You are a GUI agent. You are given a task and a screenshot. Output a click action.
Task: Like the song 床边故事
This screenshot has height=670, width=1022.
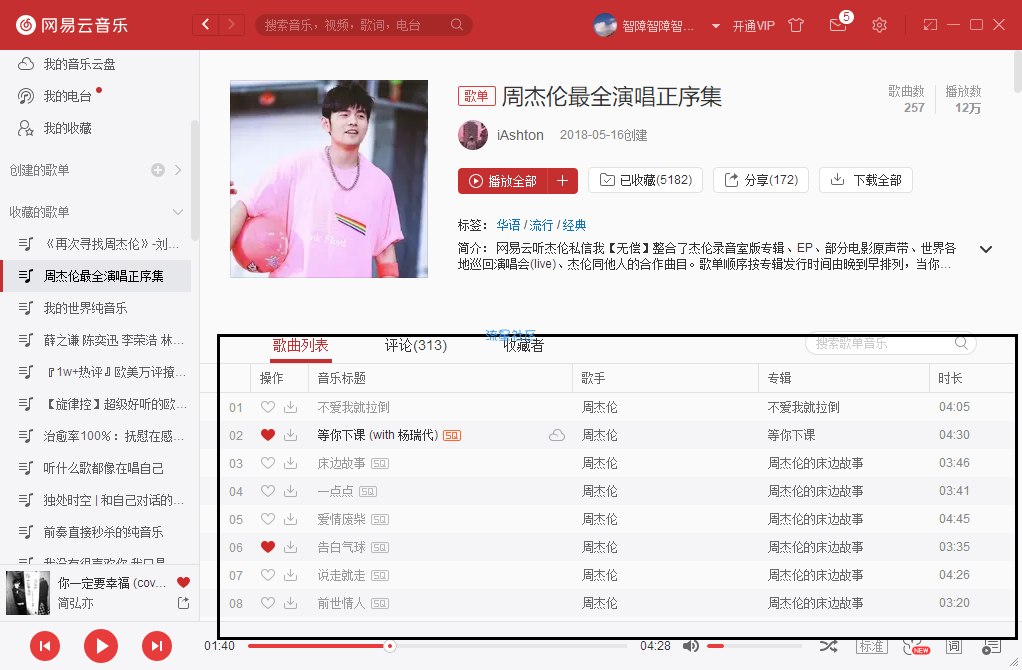click(268, 463)
